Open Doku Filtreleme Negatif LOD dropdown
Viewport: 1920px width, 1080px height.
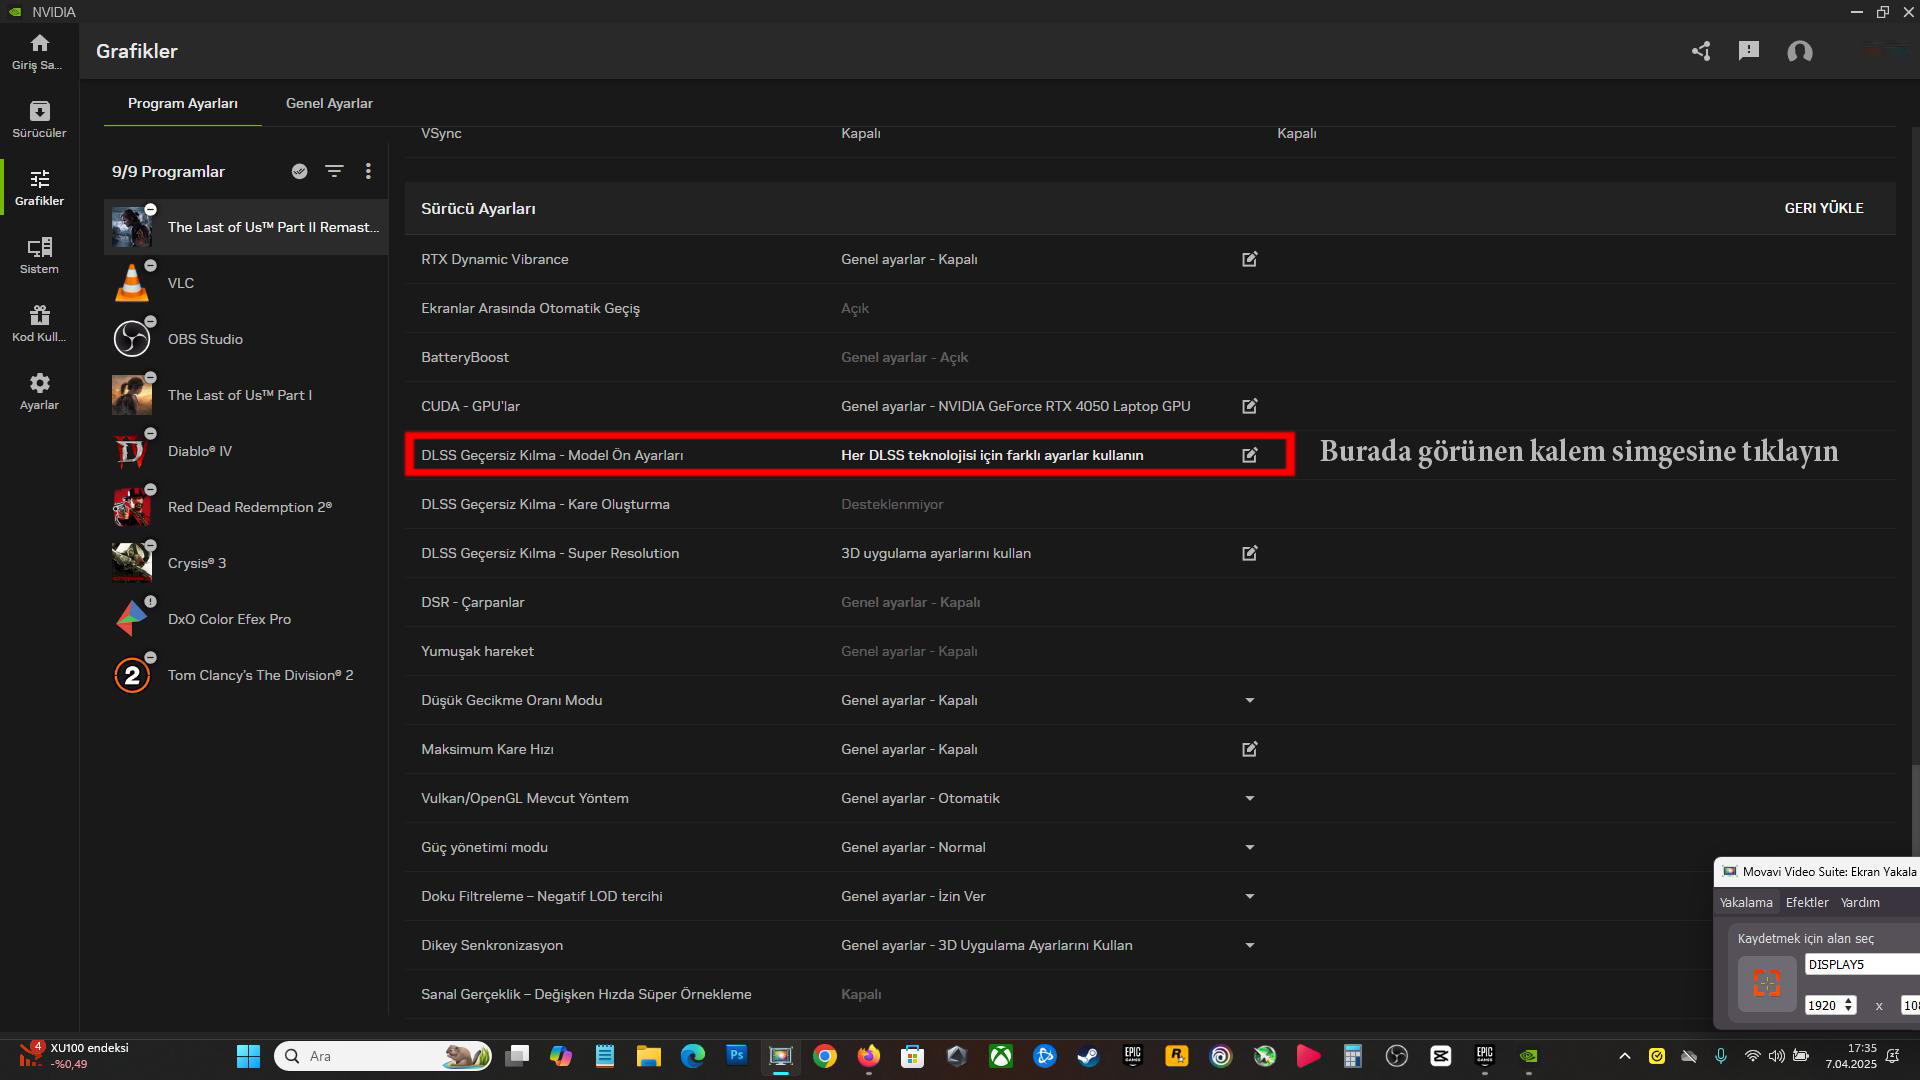pos(1249,896)
